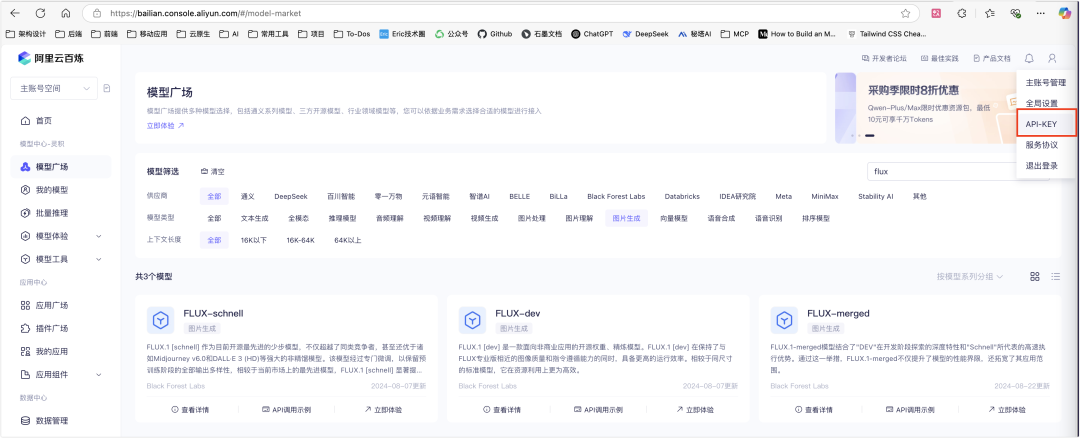Screen dimensions: 1080x438
Task: Expand the 模型体验 sidebar group
Action: (x=61, y=236)
